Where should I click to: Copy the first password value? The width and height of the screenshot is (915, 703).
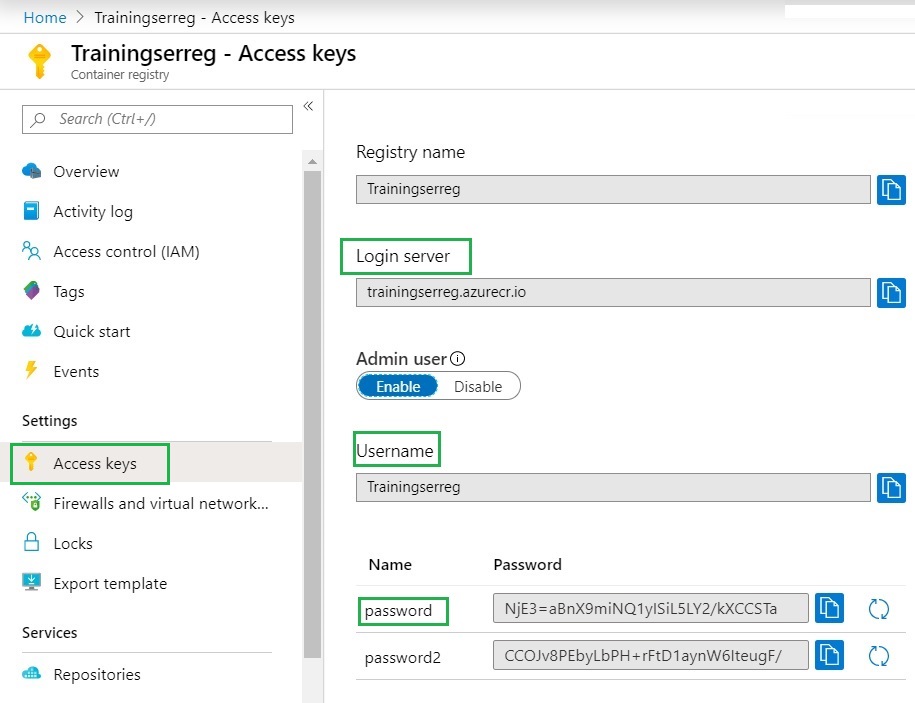(829, 608)
